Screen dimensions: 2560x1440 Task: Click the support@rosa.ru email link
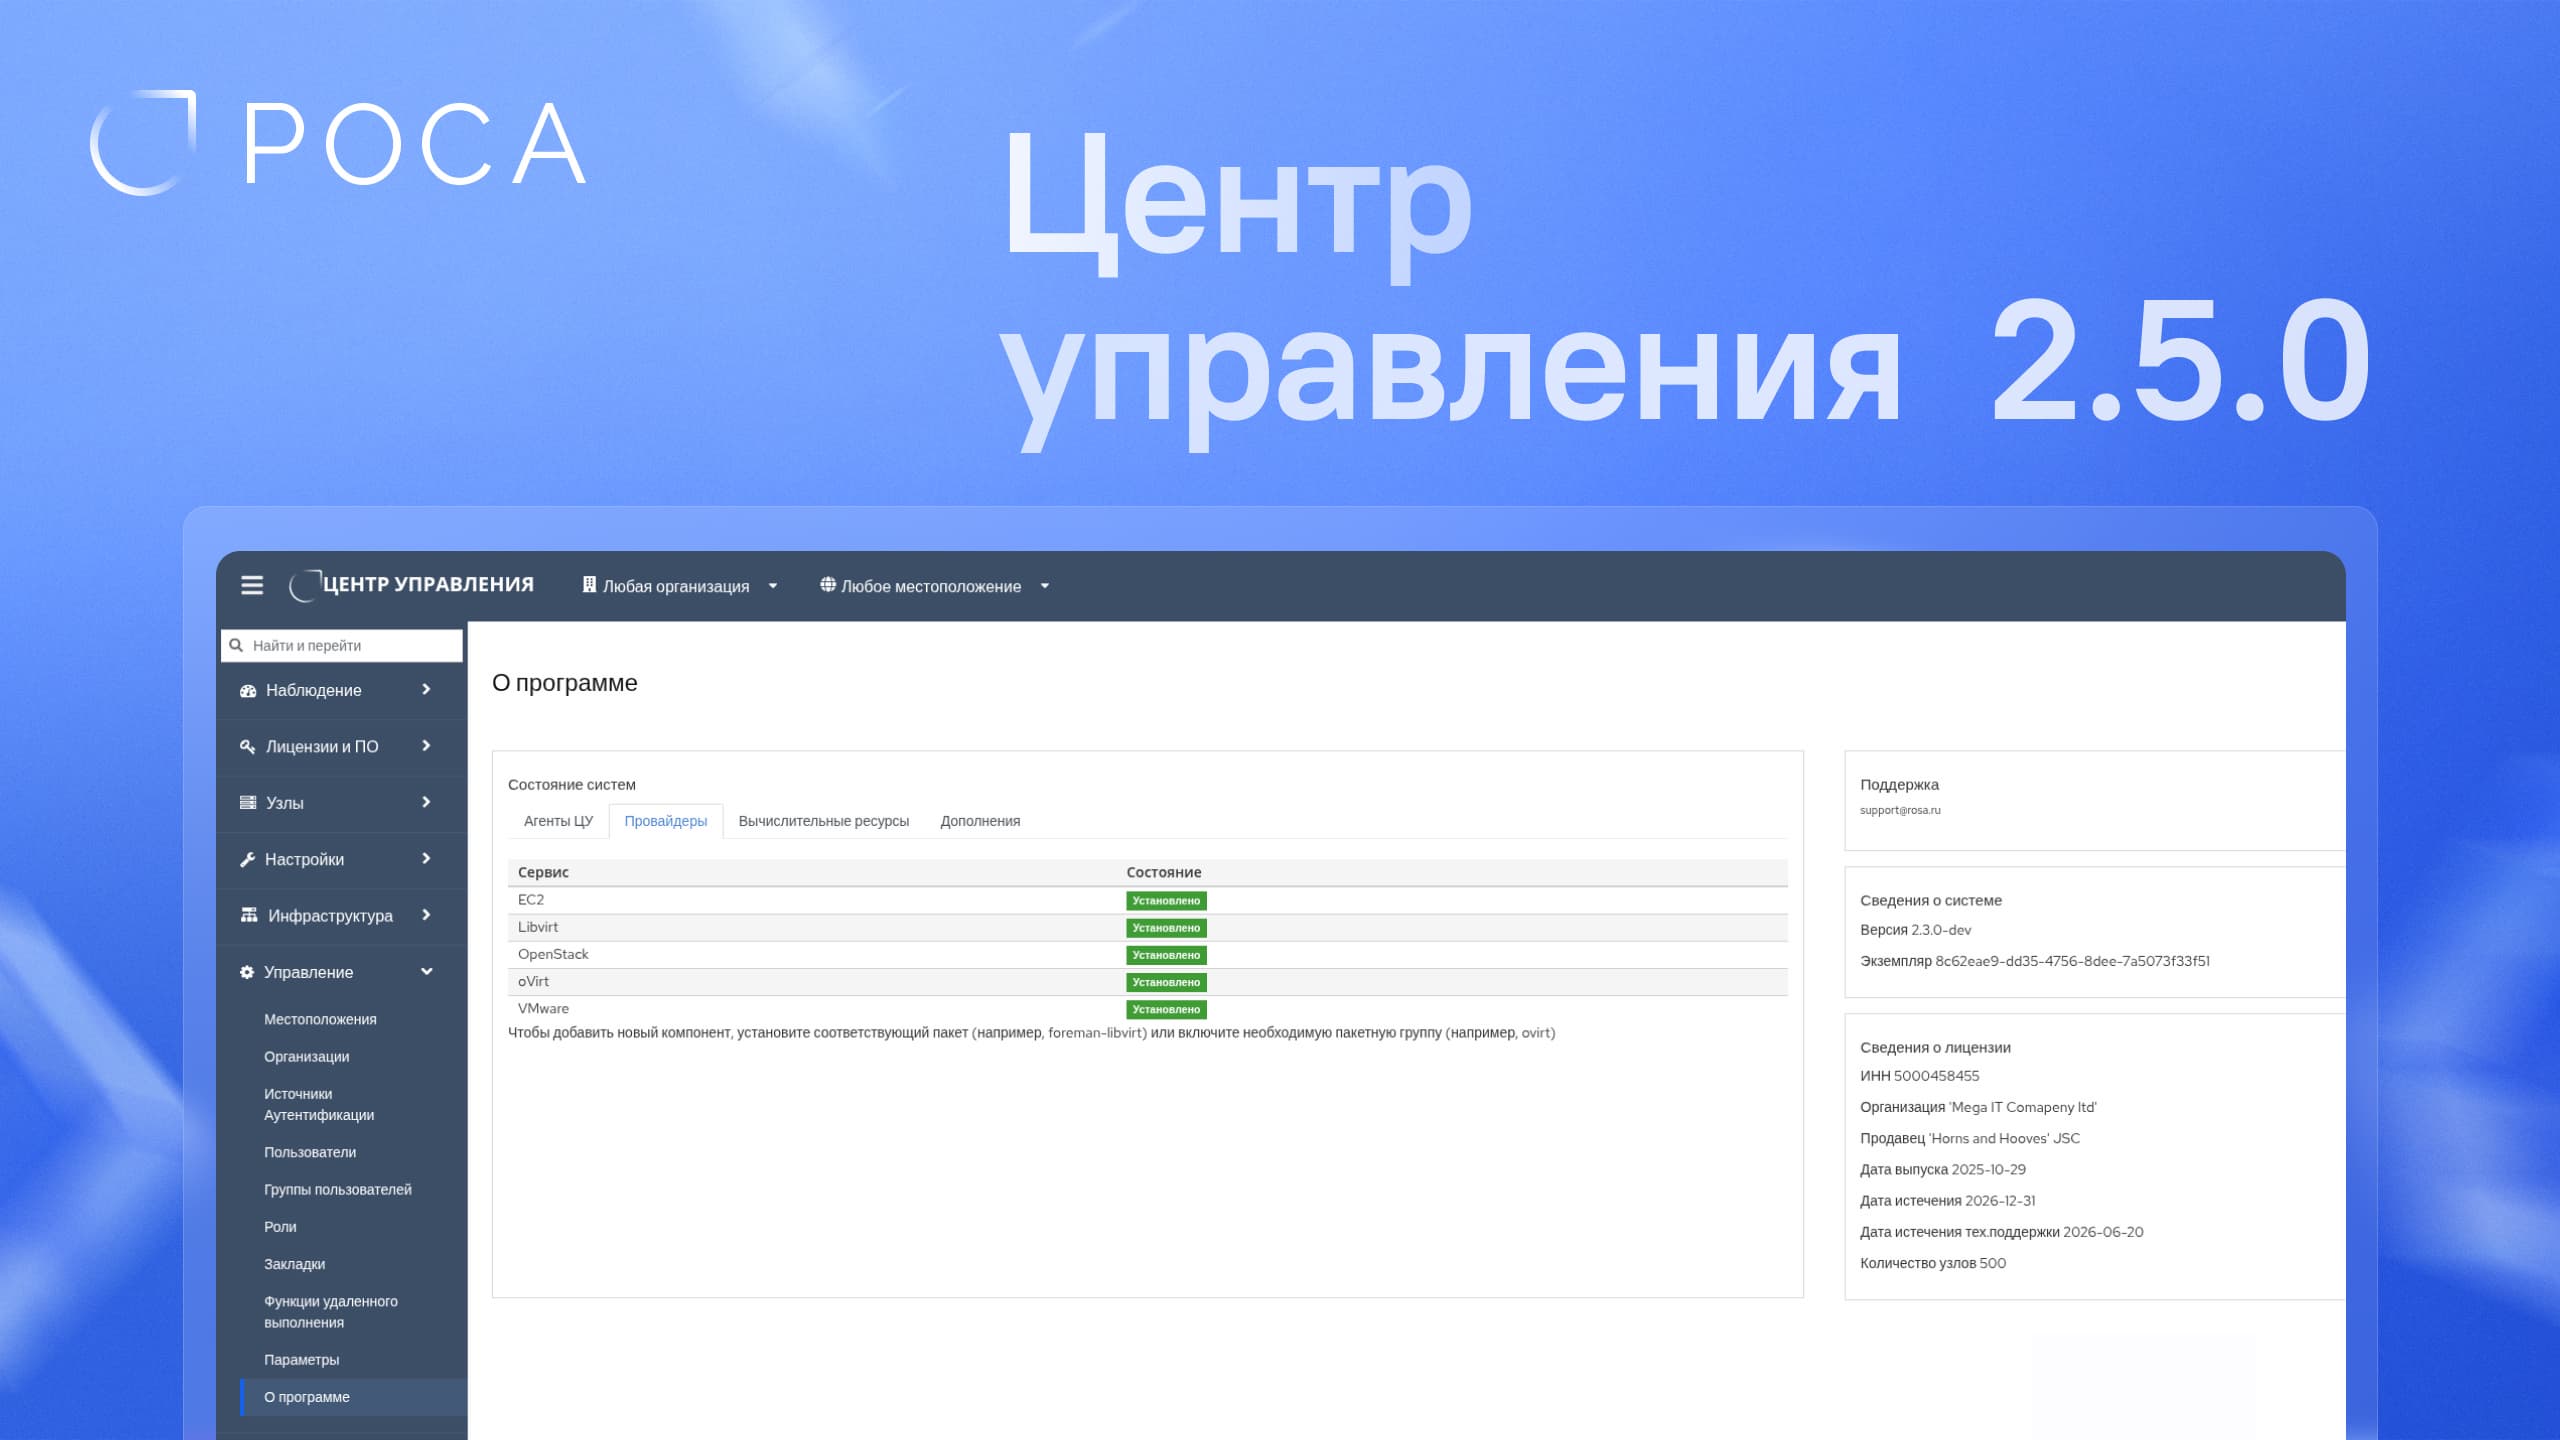[x=1900, y=811]
